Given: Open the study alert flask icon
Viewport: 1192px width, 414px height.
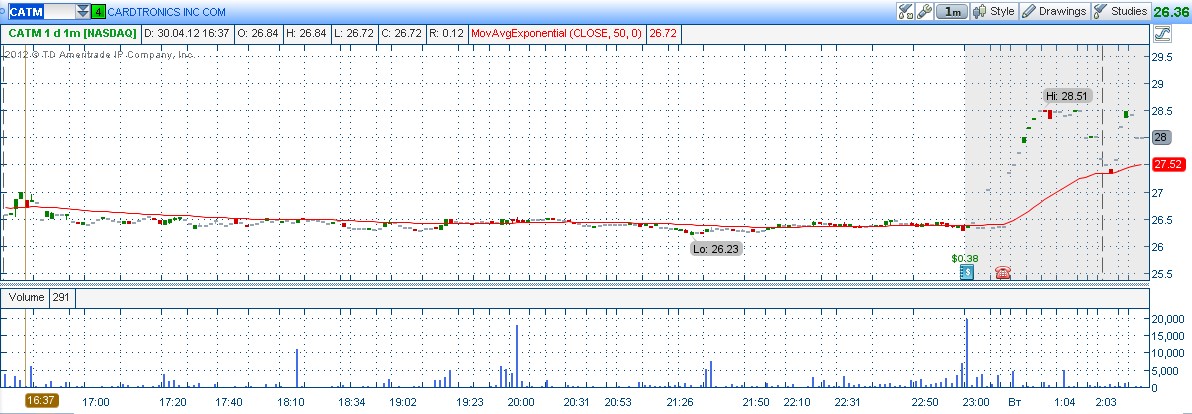Looking at the screenshot, I should 905,11.
